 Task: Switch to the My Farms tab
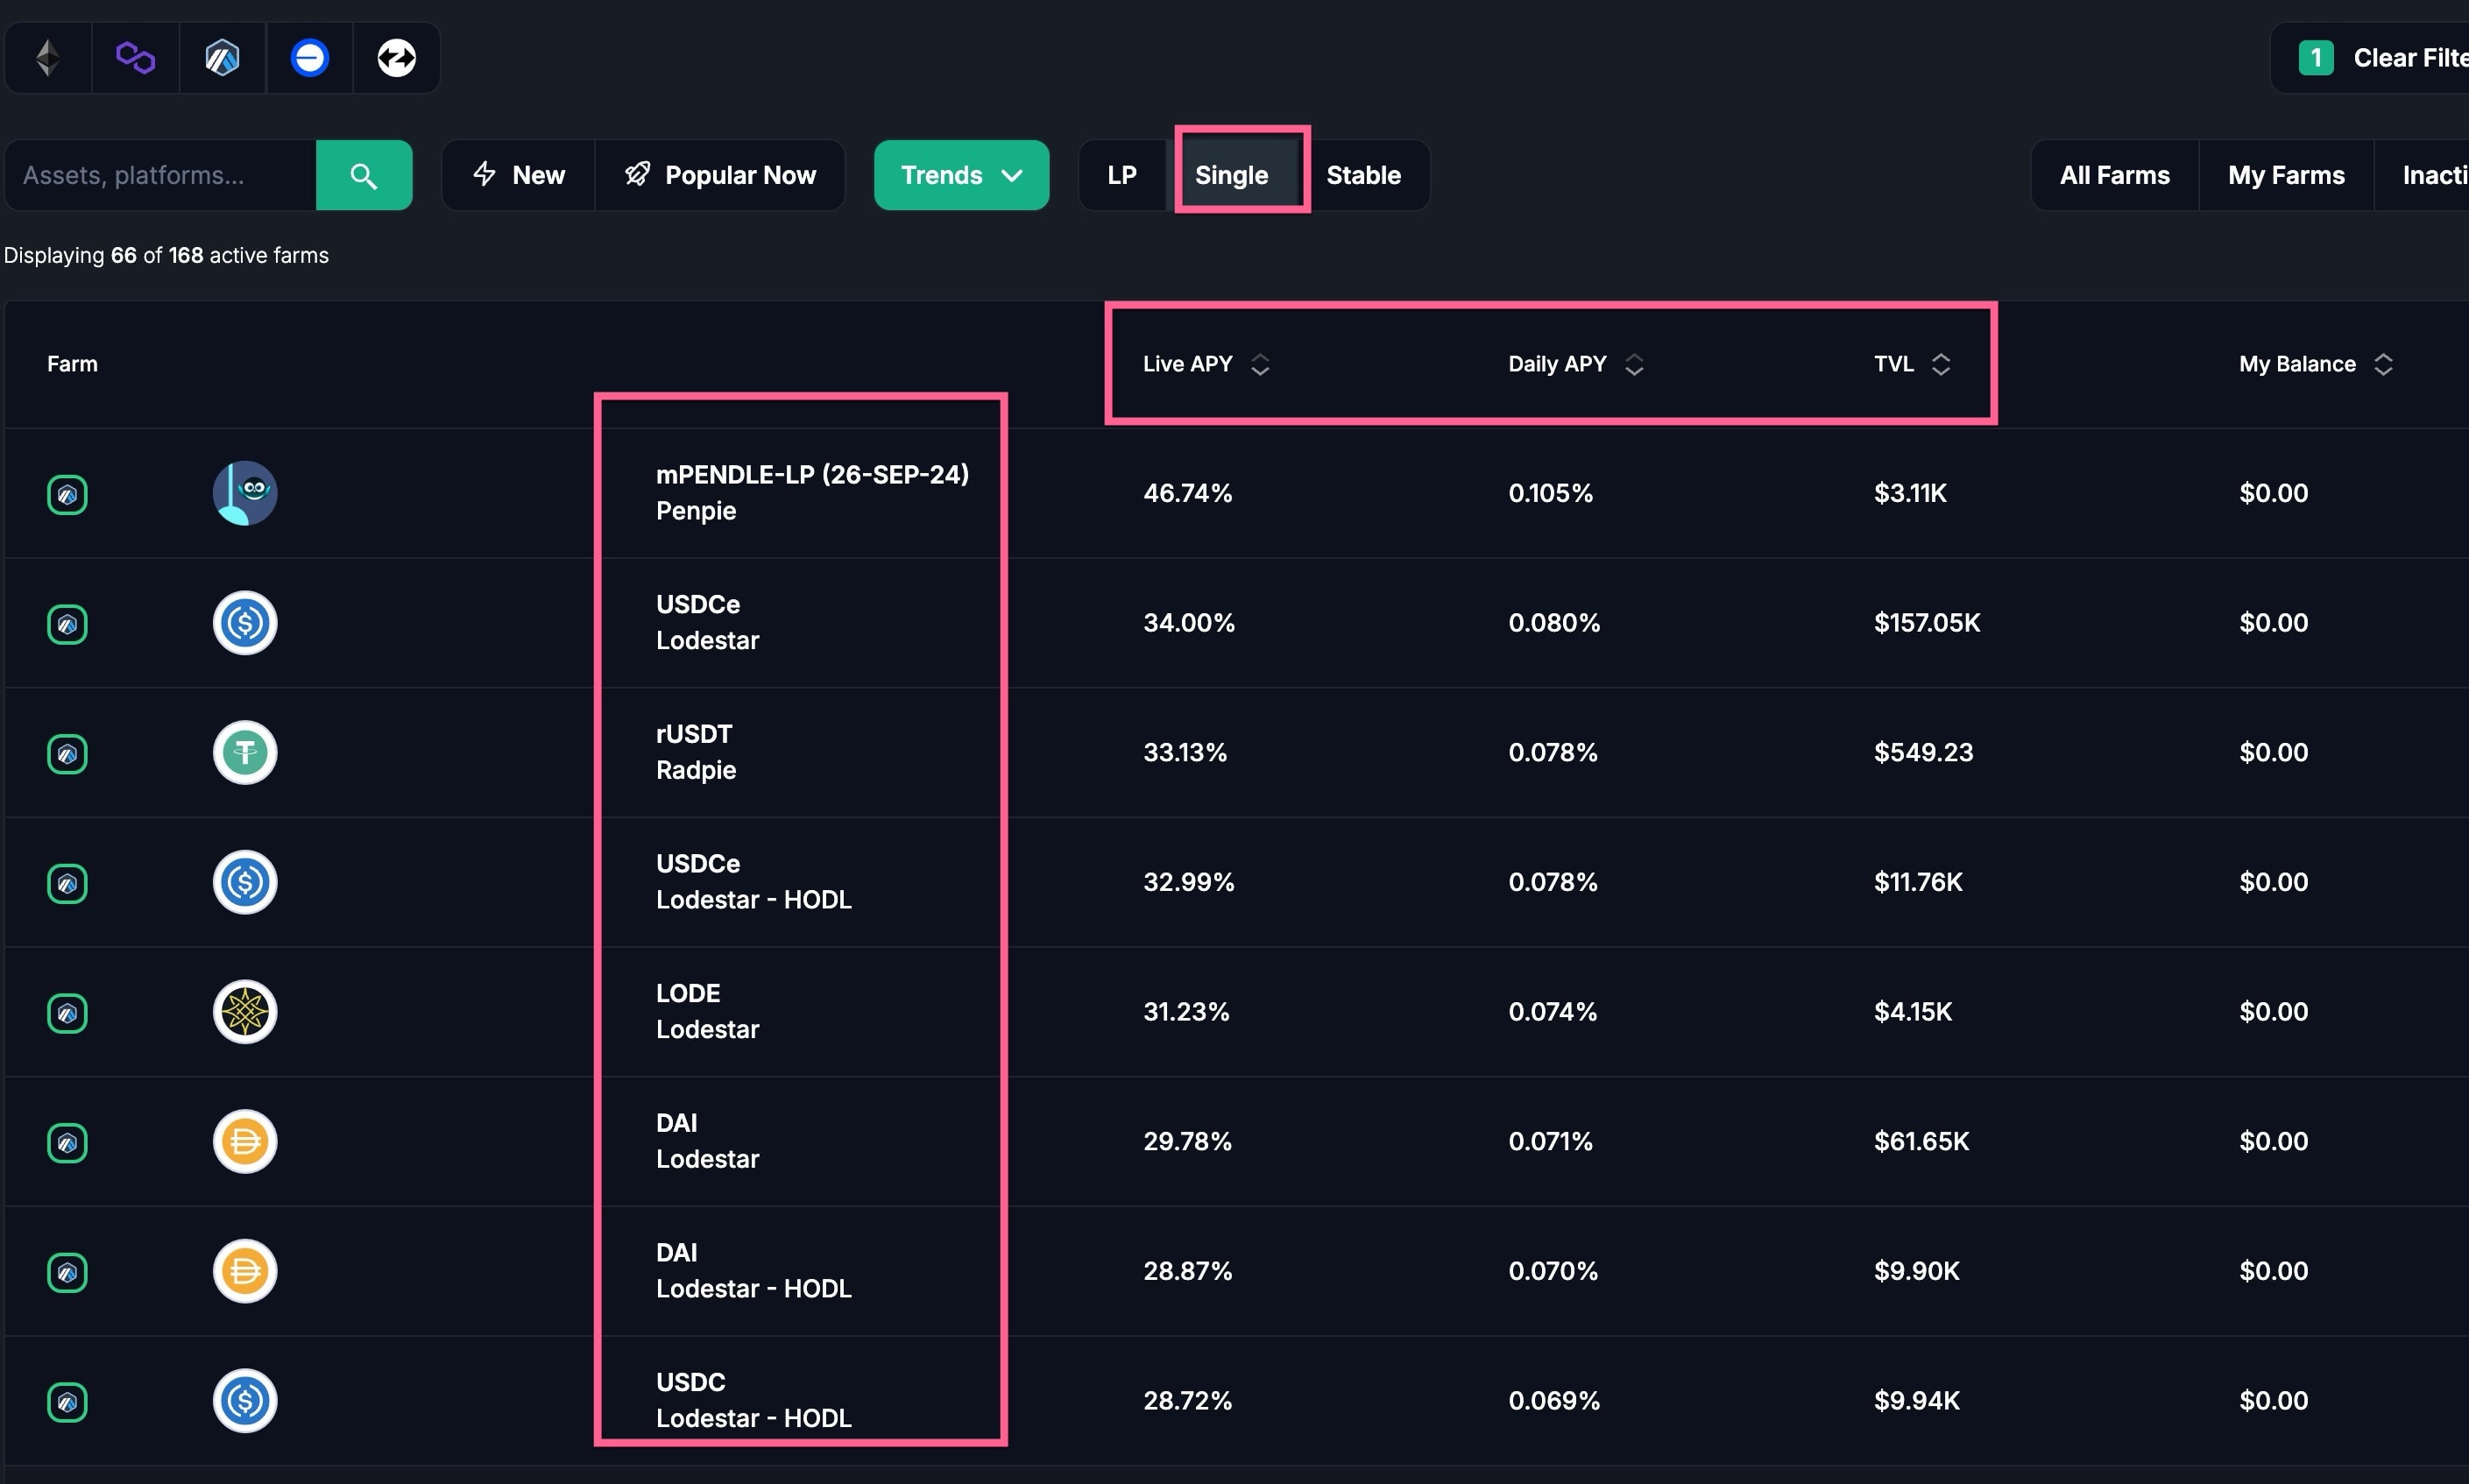[2285, 176]
